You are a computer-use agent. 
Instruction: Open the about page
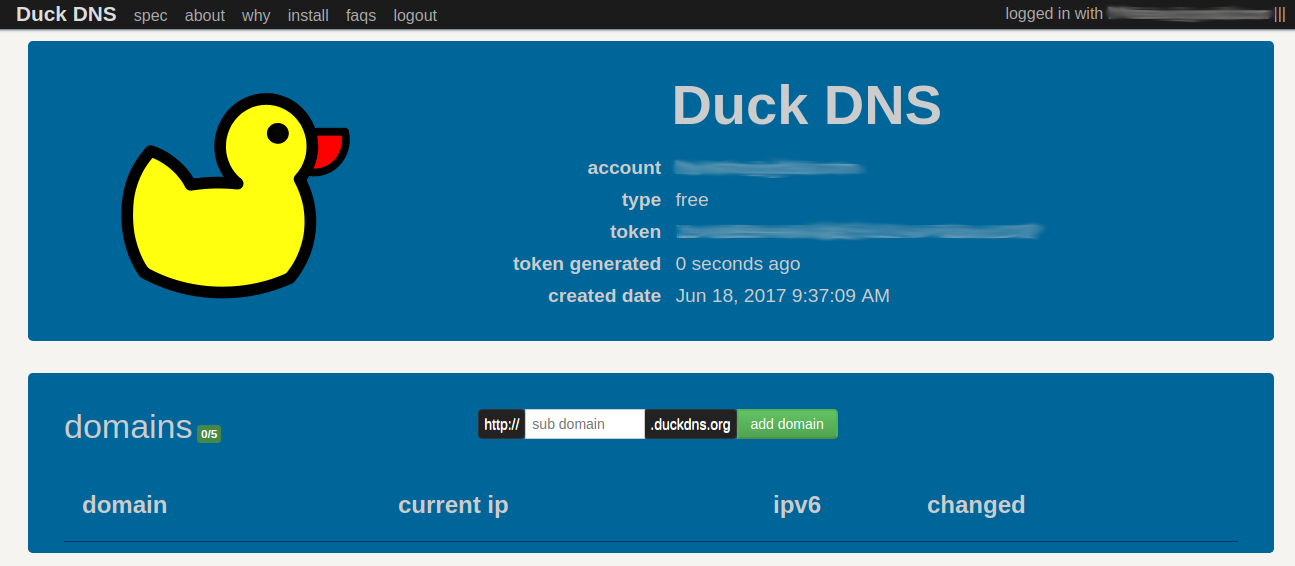point(205,15)
